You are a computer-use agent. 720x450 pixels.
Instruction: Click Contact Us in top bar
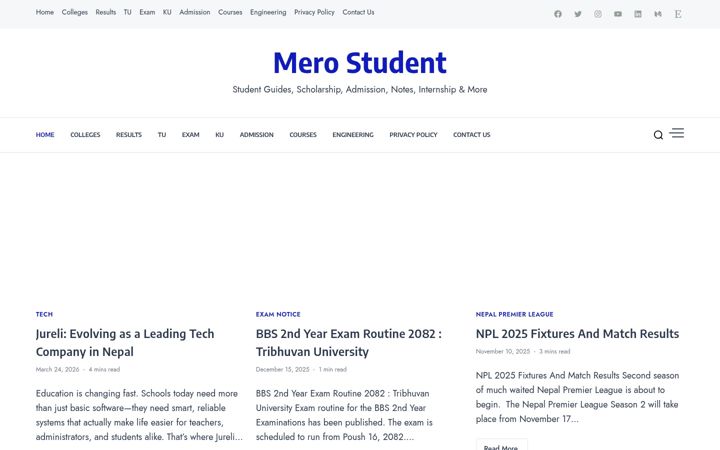click(358, 12)
